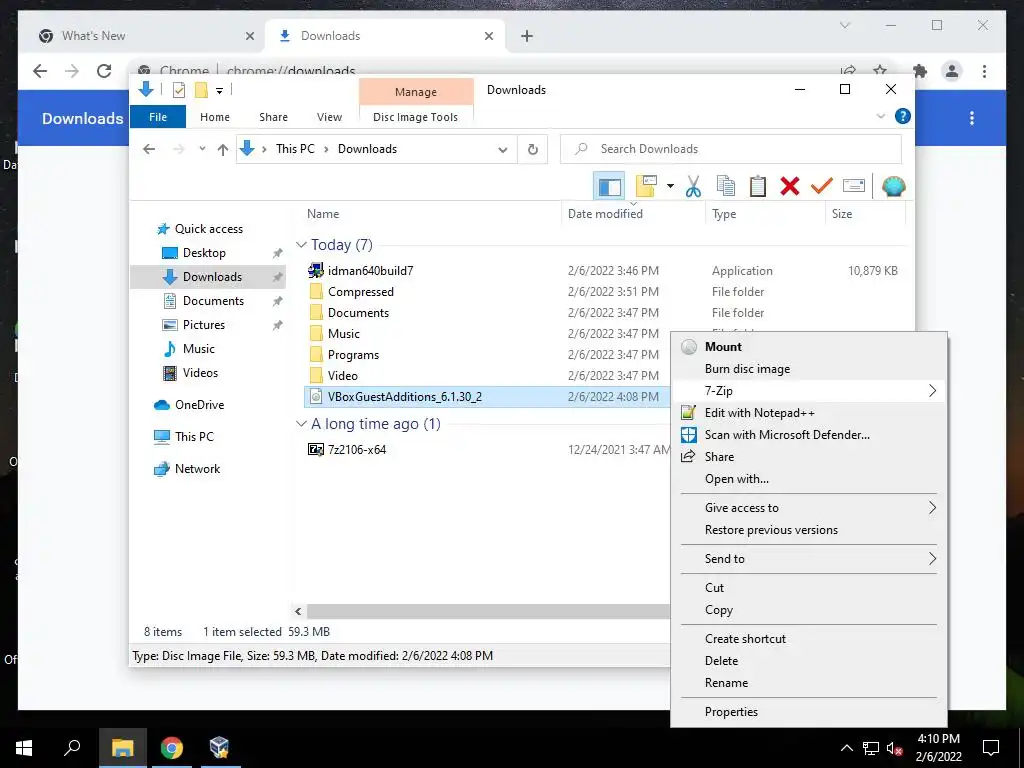Sort by Name column header
Screen dimensions: 1024x768
(323, 214)
